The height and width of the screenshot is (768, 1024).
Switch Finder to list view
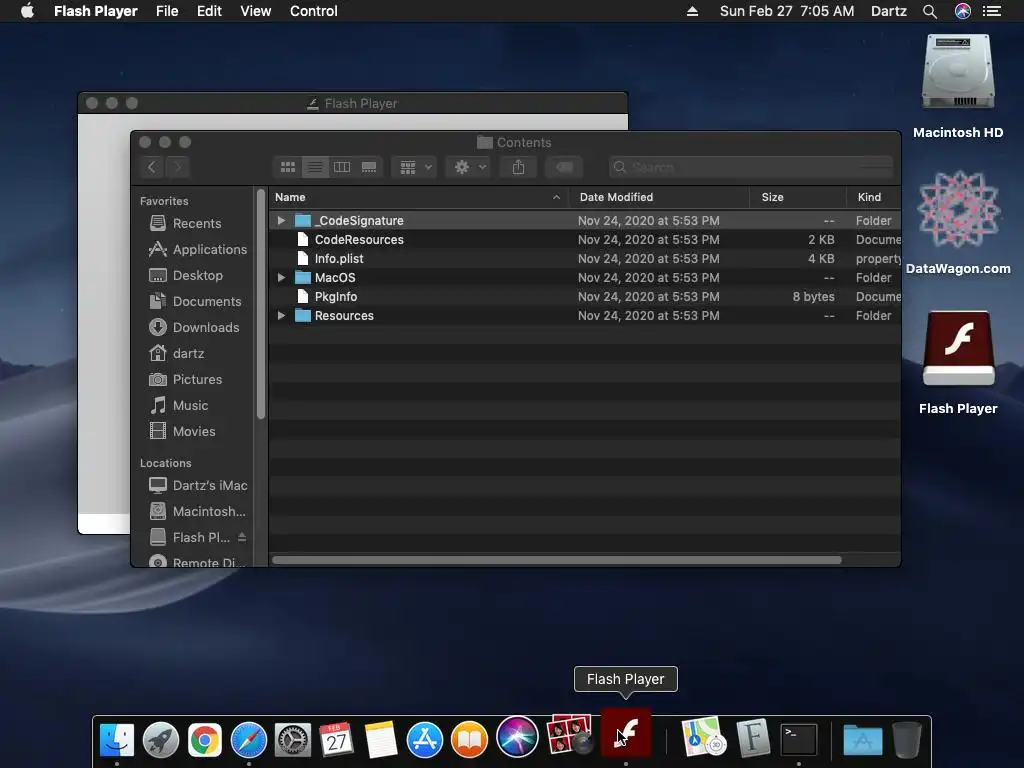coord(315,167)
